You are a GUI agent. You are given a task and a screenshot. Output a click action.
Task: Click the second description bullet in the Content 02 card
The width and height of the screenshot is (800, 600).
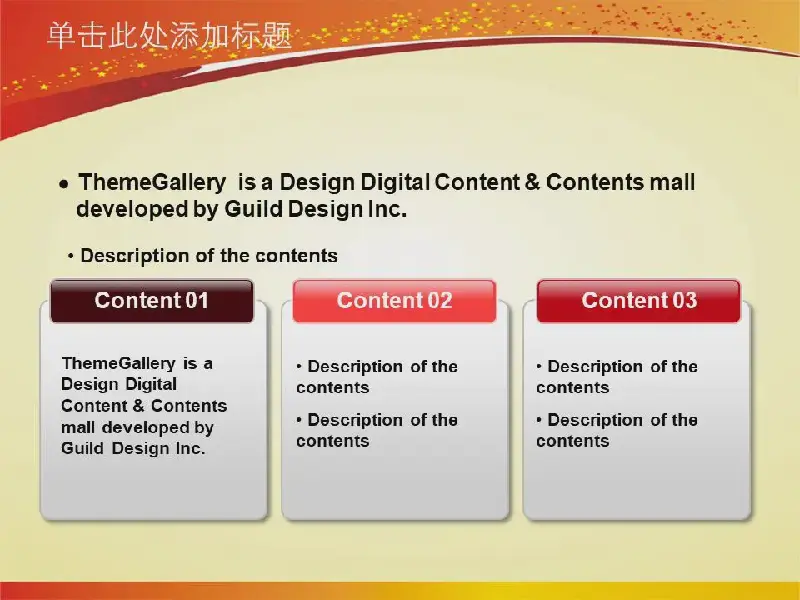pos(377,430)
